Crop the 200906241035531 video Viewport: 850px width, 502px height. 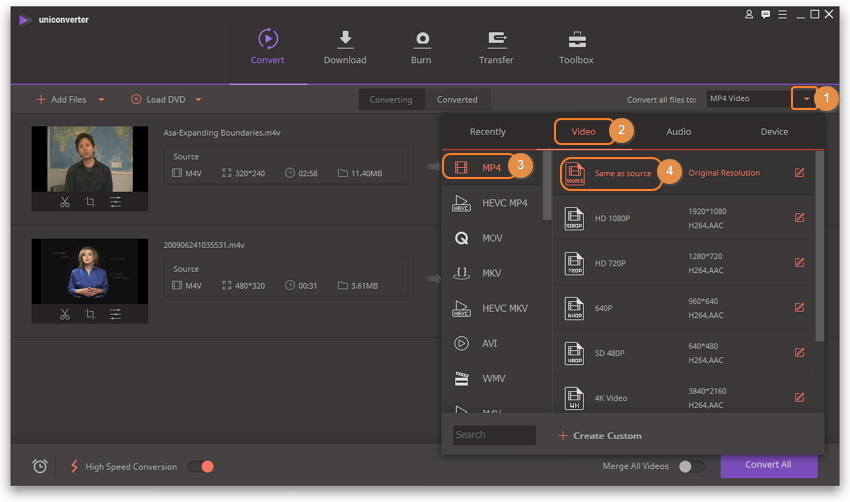click(x=90, y=314)
